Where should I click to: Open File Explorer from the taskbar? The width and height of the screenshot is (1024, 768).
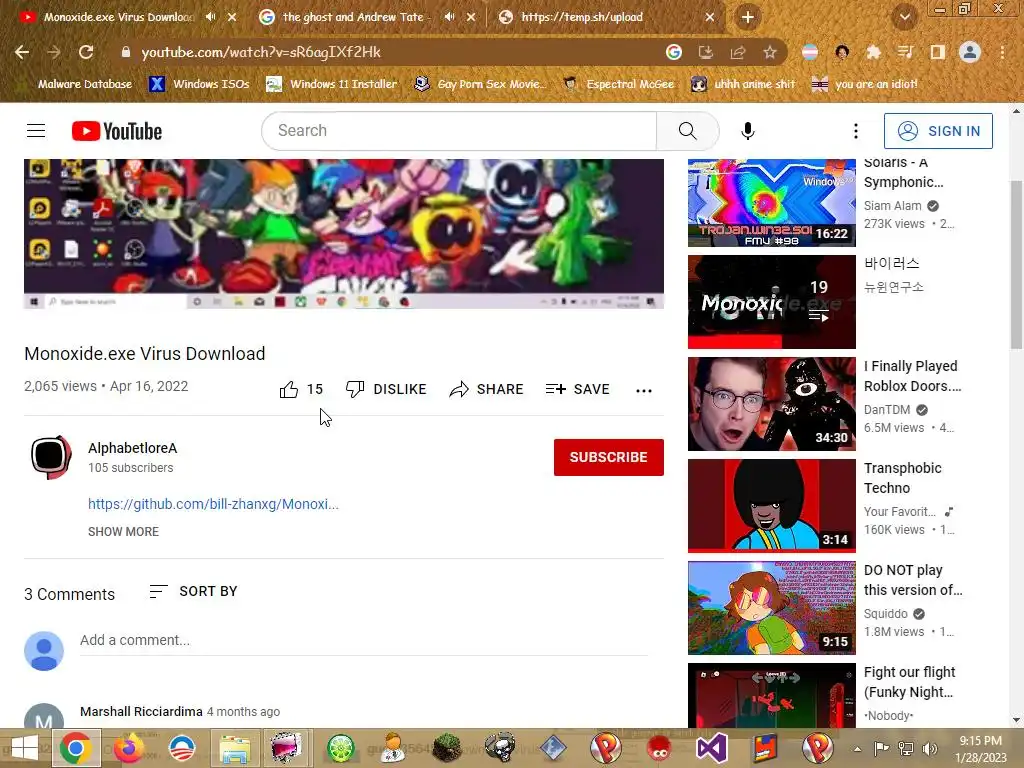(x=234, y=748)
